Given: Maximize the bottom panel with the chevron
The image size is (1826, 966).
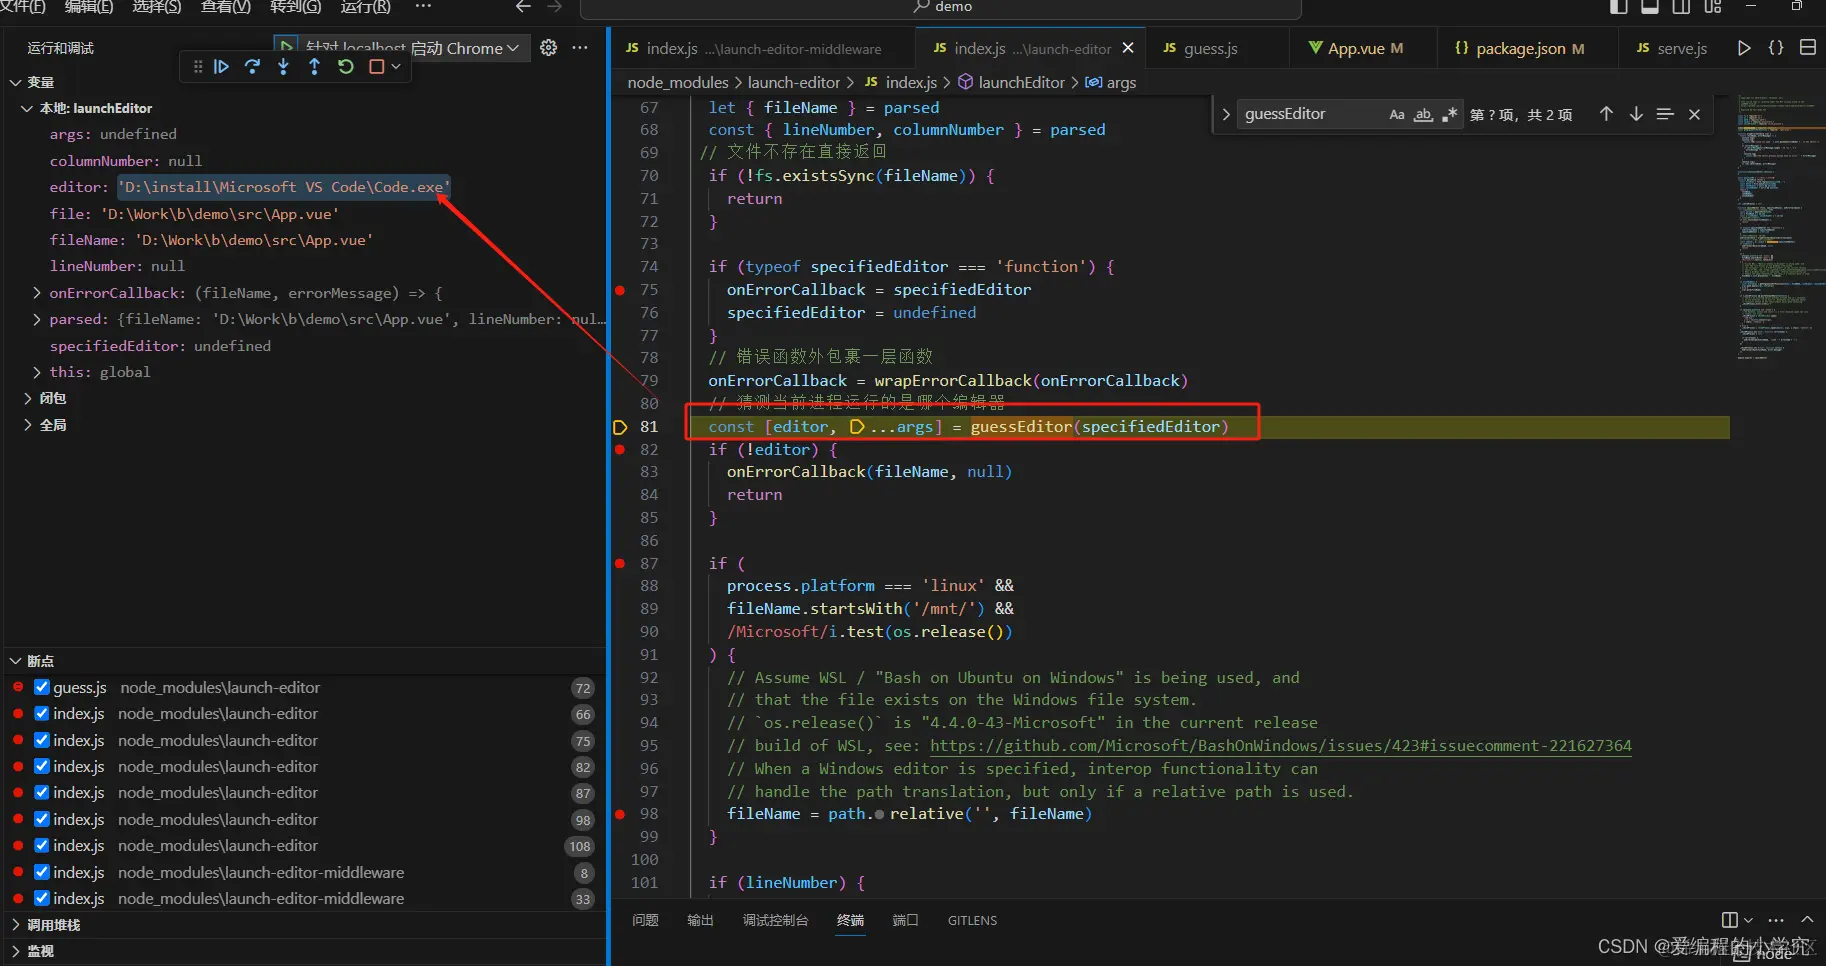Looking at the screenshot, I should tap(1807, 920).
